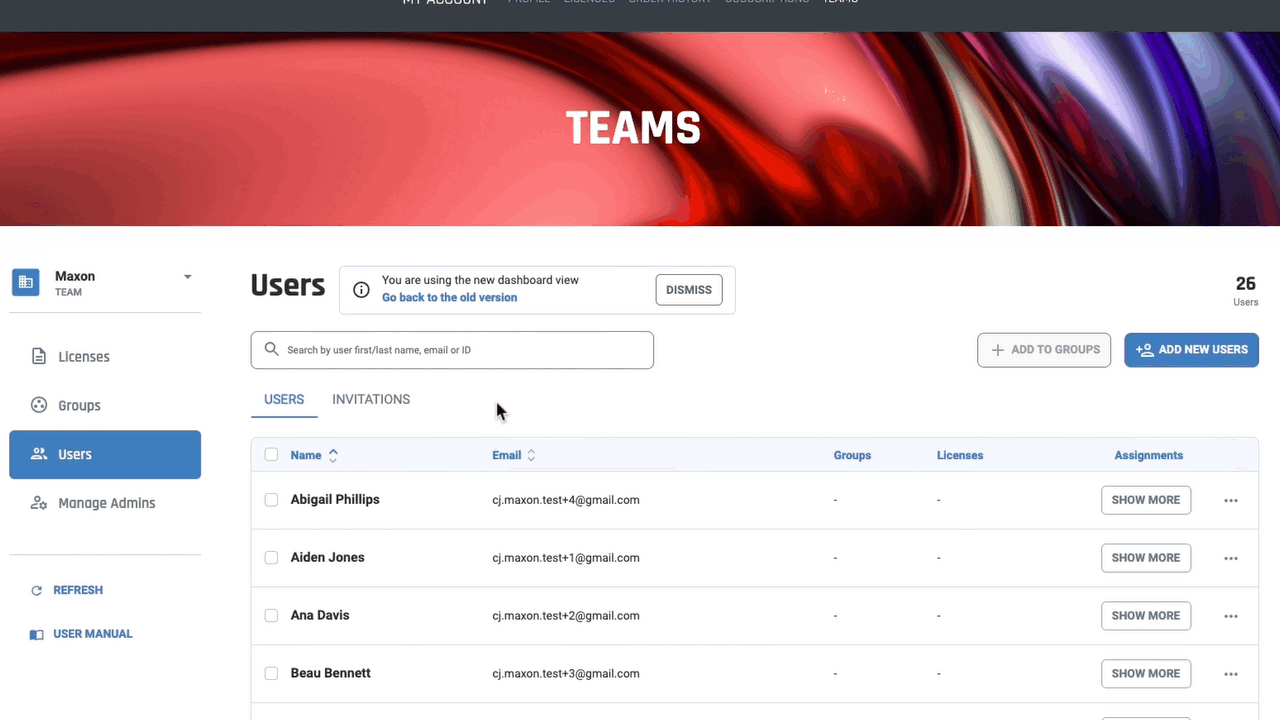The width and height of the screenshot is (1280, 720).
Task: Click email cj.maxon.test+4@gmail.com
Action: (x=566, y=500)
